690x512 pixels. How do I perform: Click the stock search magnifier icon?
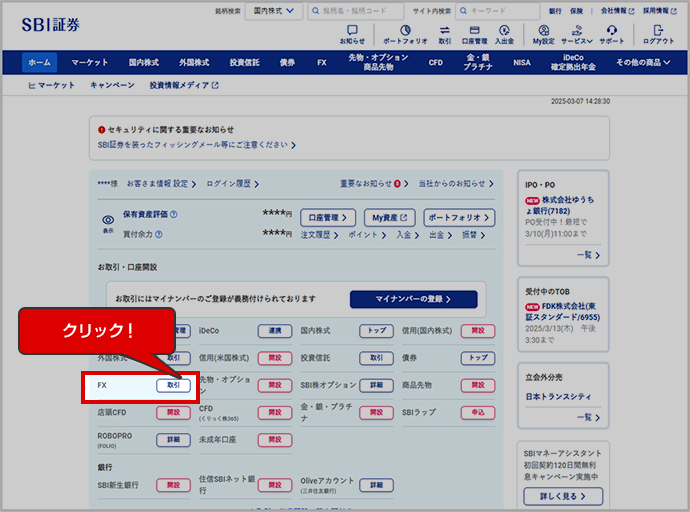tap(316, 11)
